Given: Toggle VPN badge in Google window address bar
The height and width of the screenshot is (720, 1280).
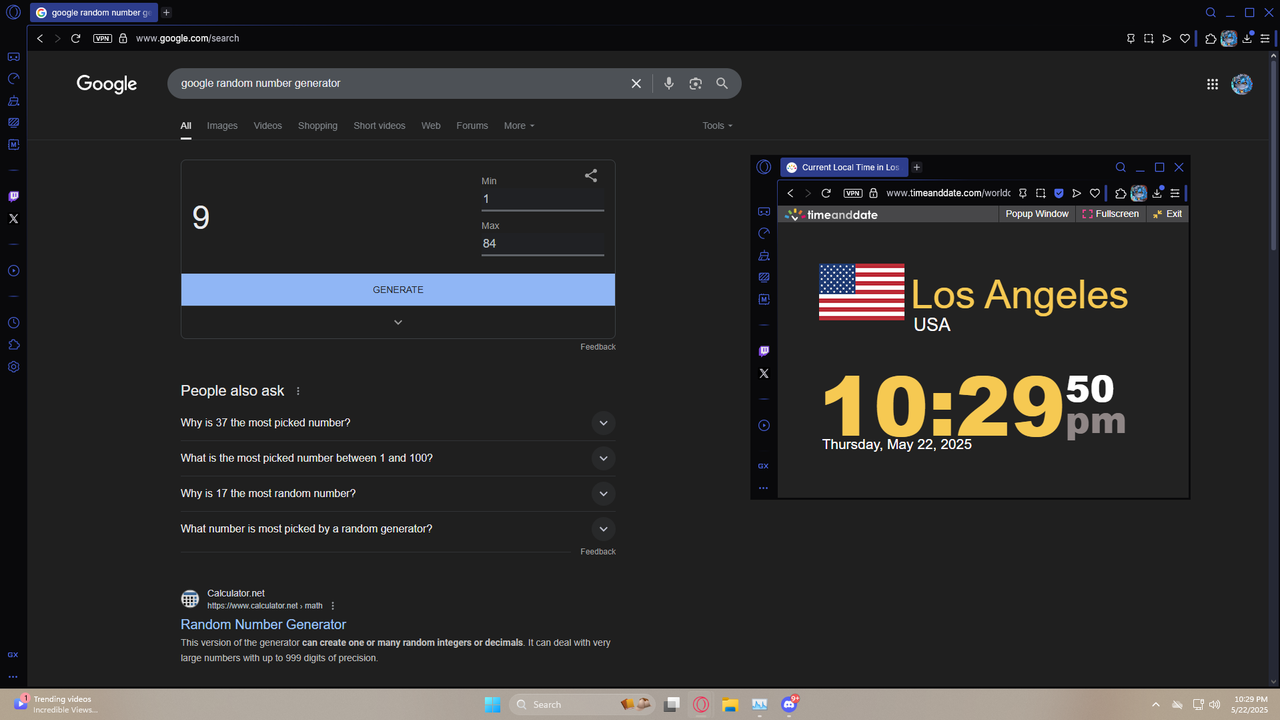Looking at the screenshot, I should click(102, 38).
